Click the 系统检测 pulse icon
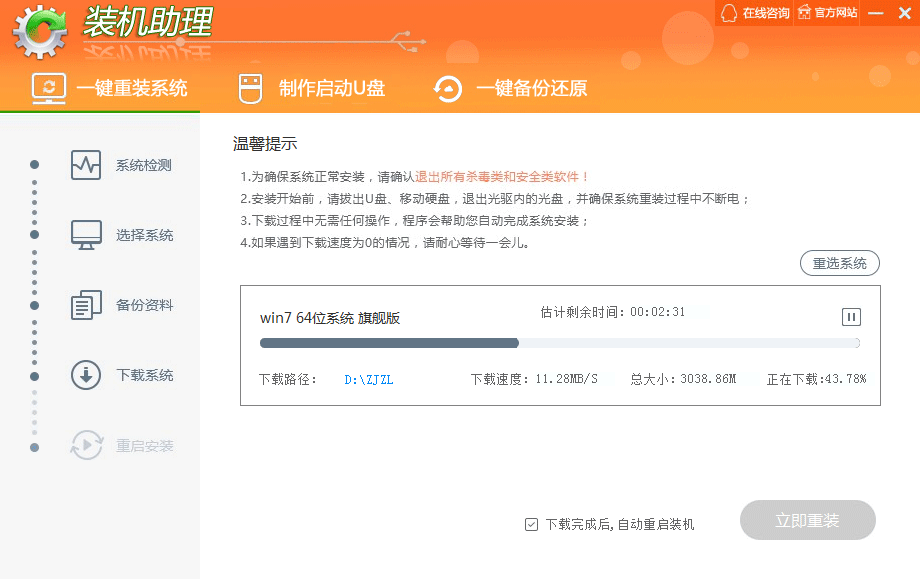 (86, 165)
